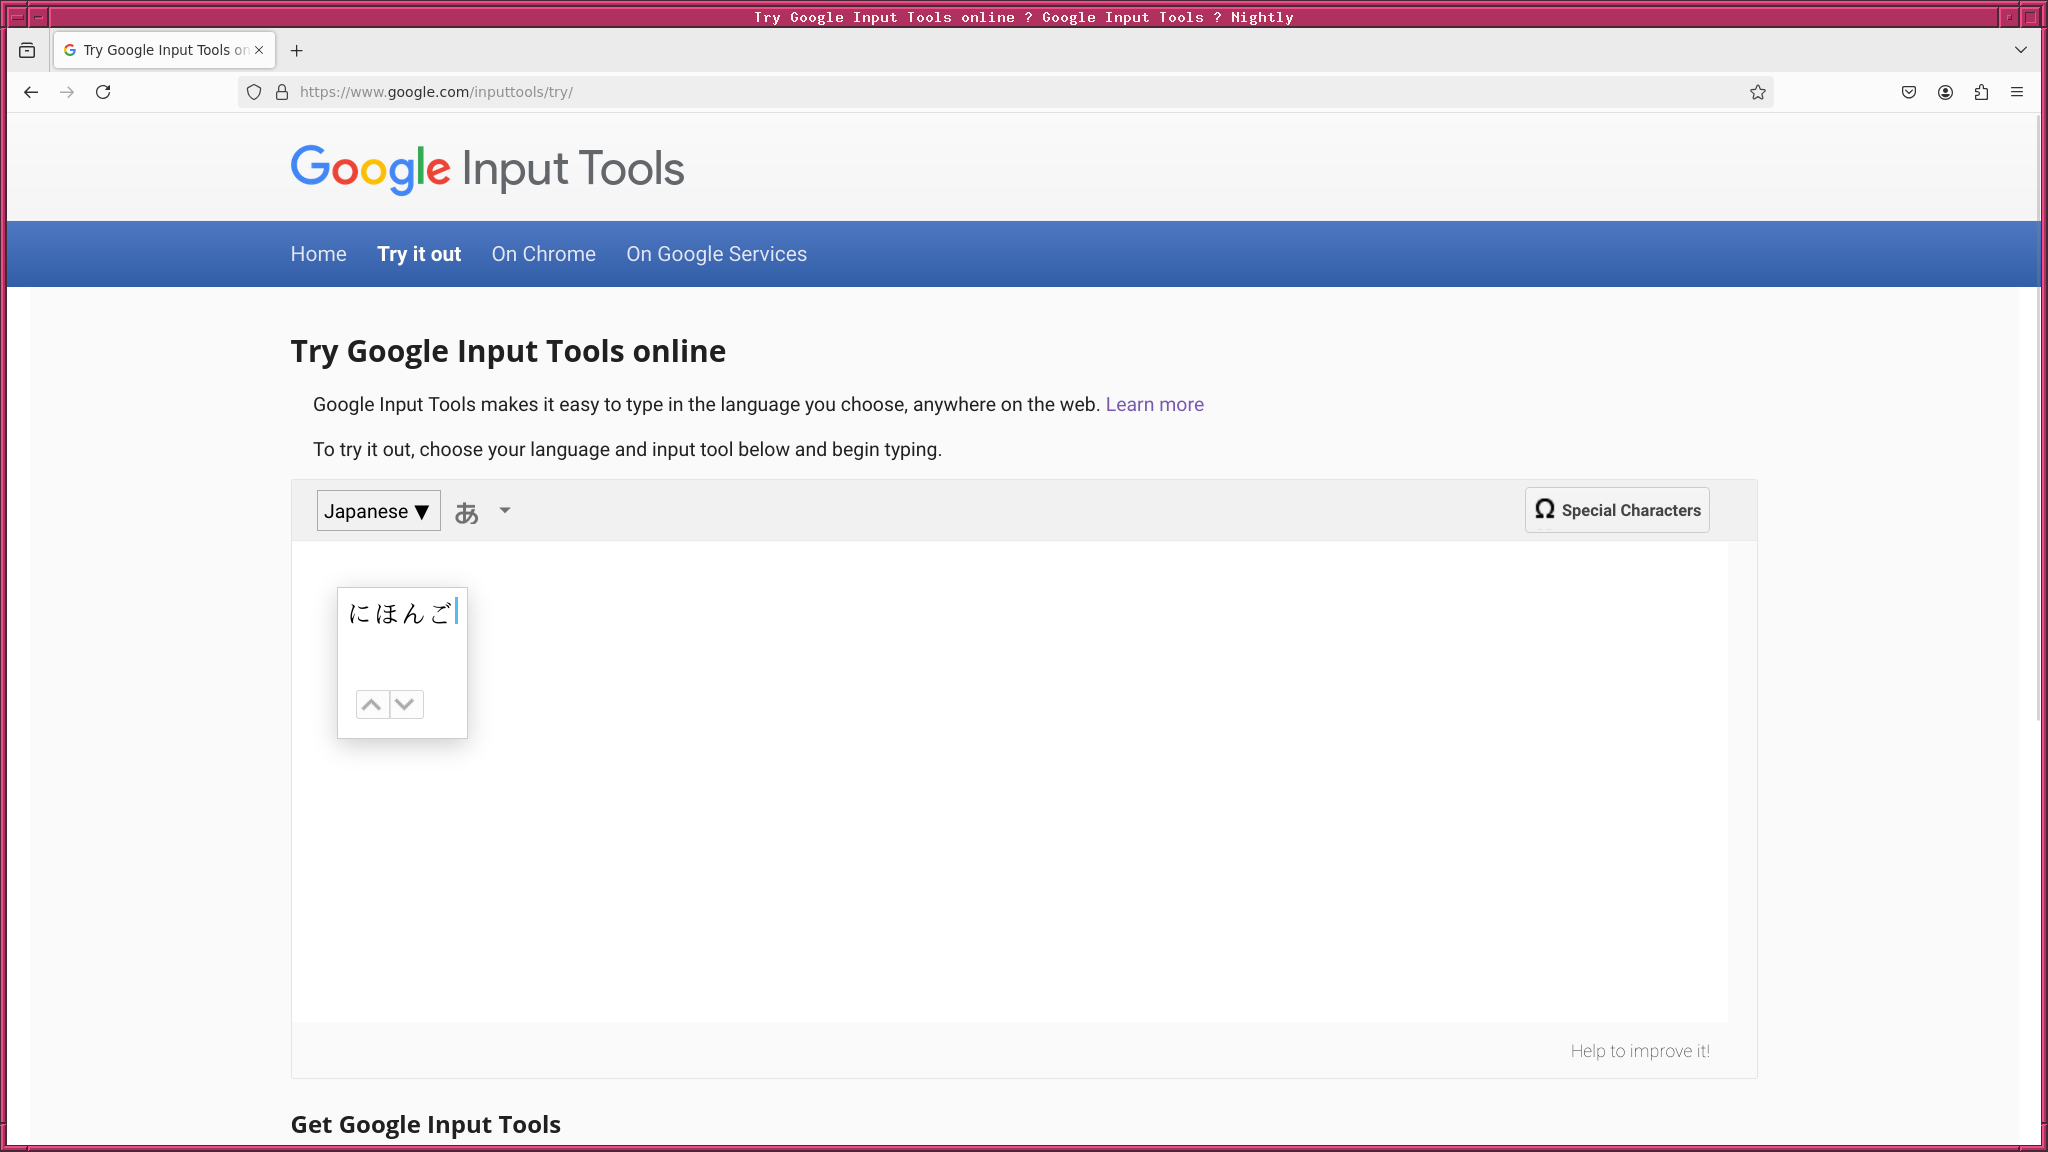This screenshot has height=1152, width=2048.
Task: Switch to the On Chrome tab
Action: pos(543,254)
